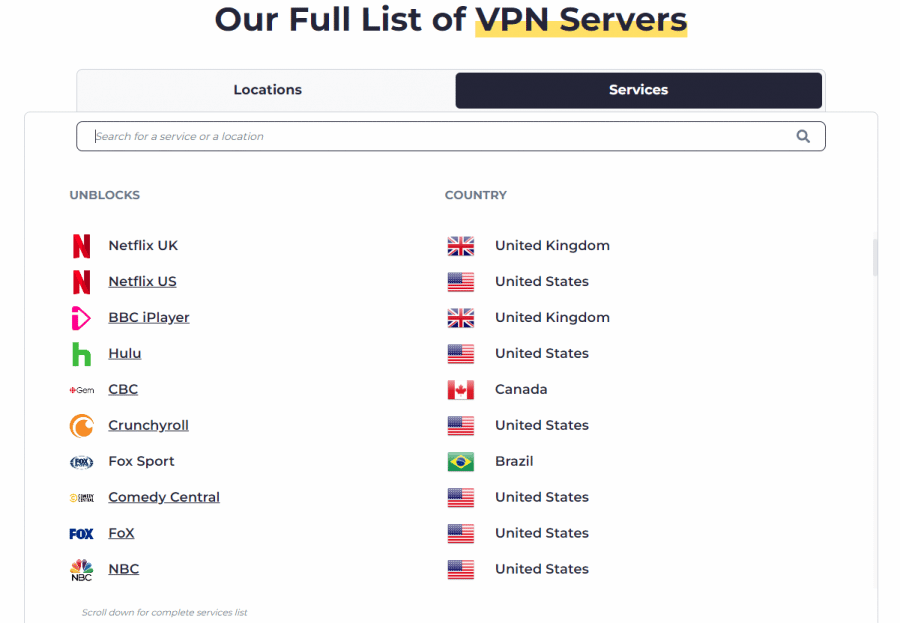
Task: Open the Netflix US link
Action: (142, 281)
